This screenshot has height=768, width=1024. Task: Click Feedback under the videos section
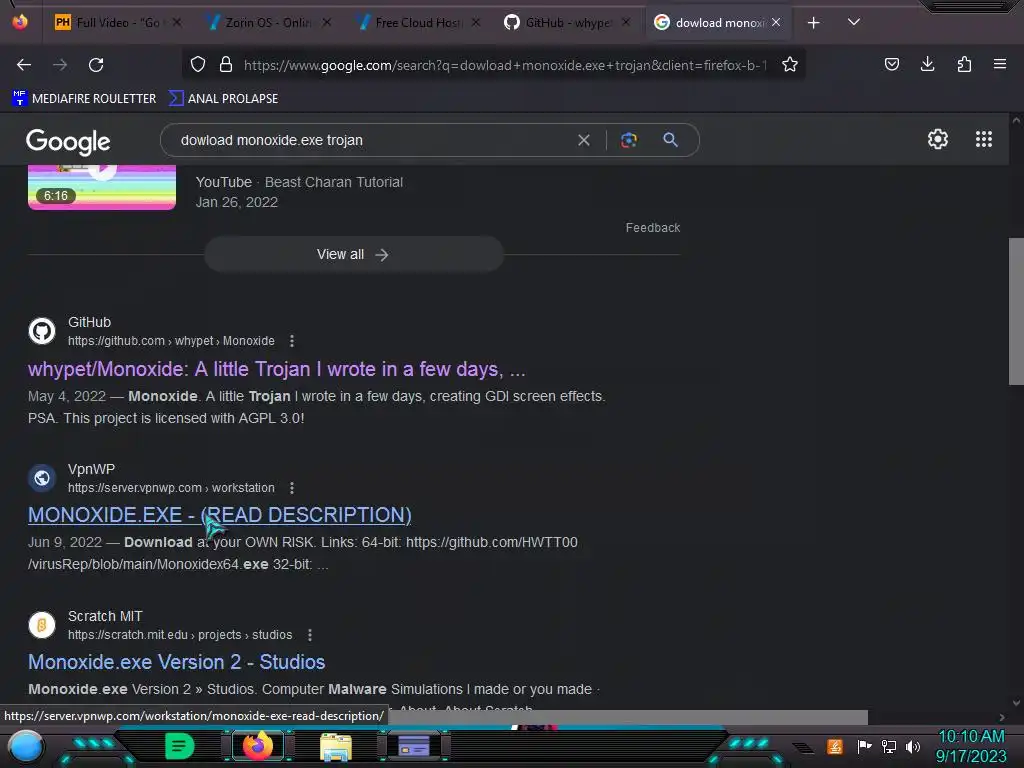pos(652,228)
